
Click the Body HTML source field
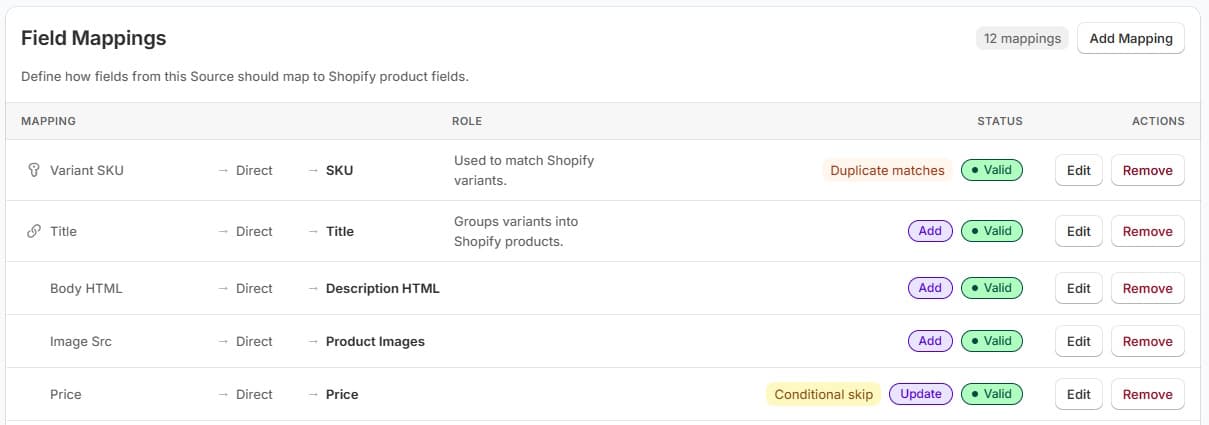click(86, 288)
